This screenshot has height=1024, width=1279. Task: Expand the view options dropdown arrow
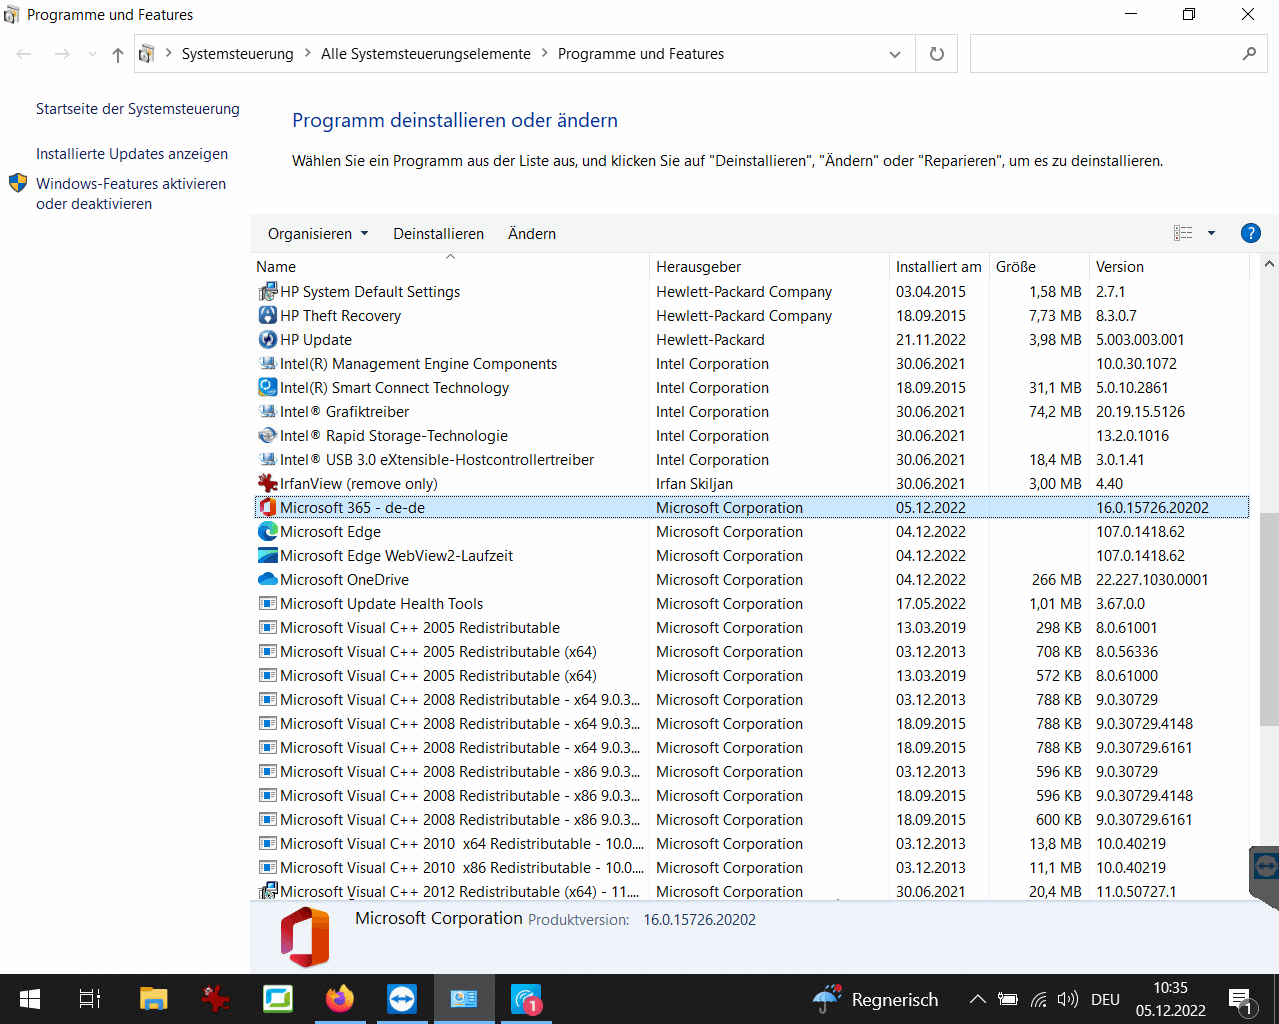tap(1211, 233)
